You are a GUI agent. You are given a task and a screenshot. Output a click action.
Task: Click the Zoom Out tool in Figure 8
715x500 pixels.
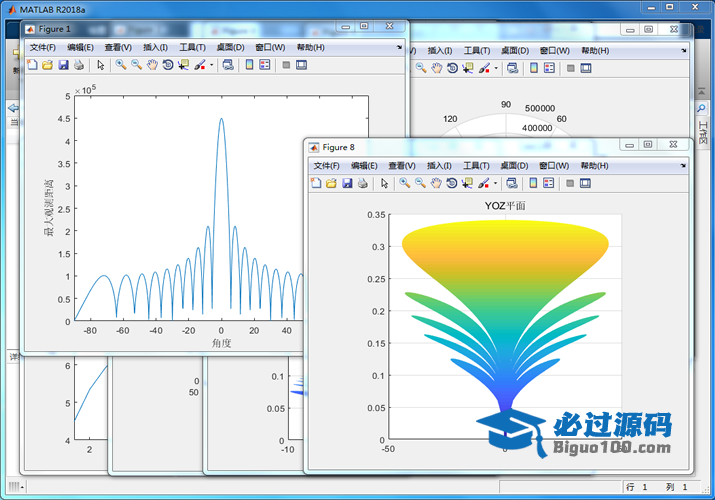click(421, 184)
